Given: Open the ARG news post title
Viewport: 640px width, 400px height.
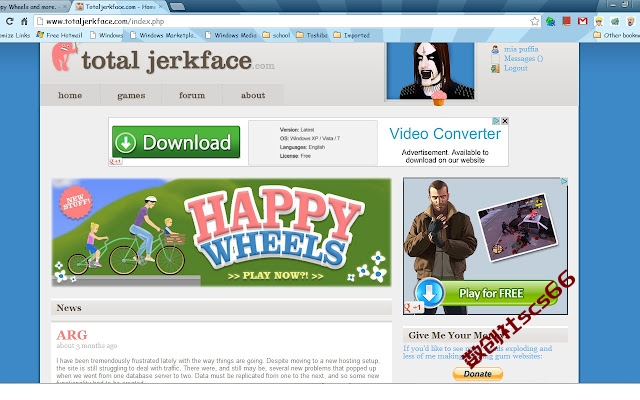Looking at the screenshot, I should click(x=72, y=335).
